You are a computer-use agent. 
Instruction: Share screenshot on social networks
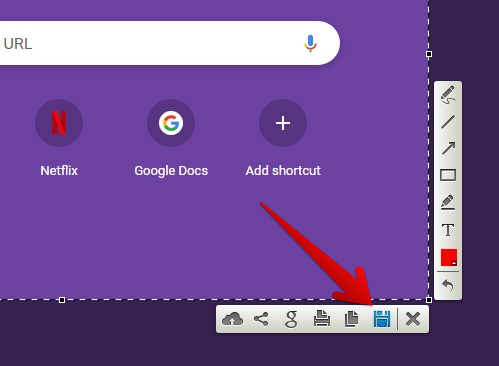pyautogui.click(x=261, y=319)
